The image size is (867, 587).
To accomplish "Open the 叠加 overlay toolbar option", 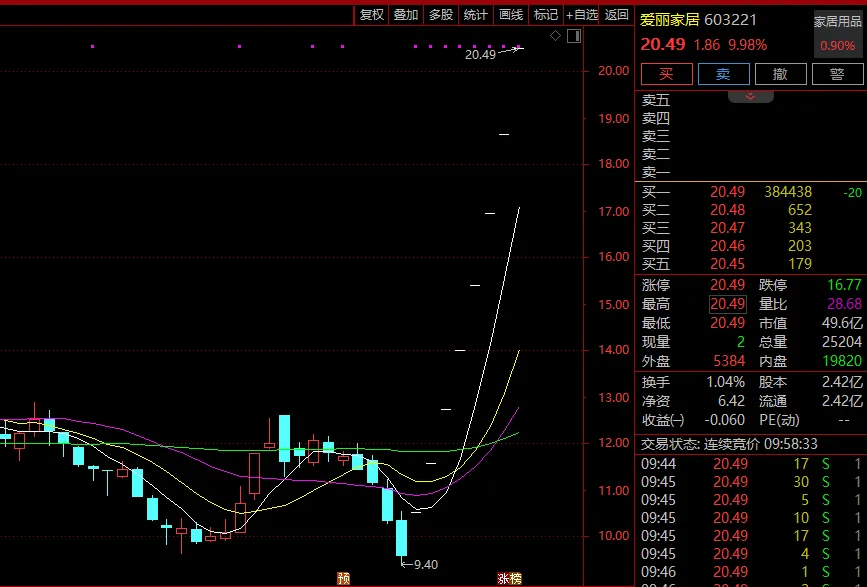I will pos(406,15).
